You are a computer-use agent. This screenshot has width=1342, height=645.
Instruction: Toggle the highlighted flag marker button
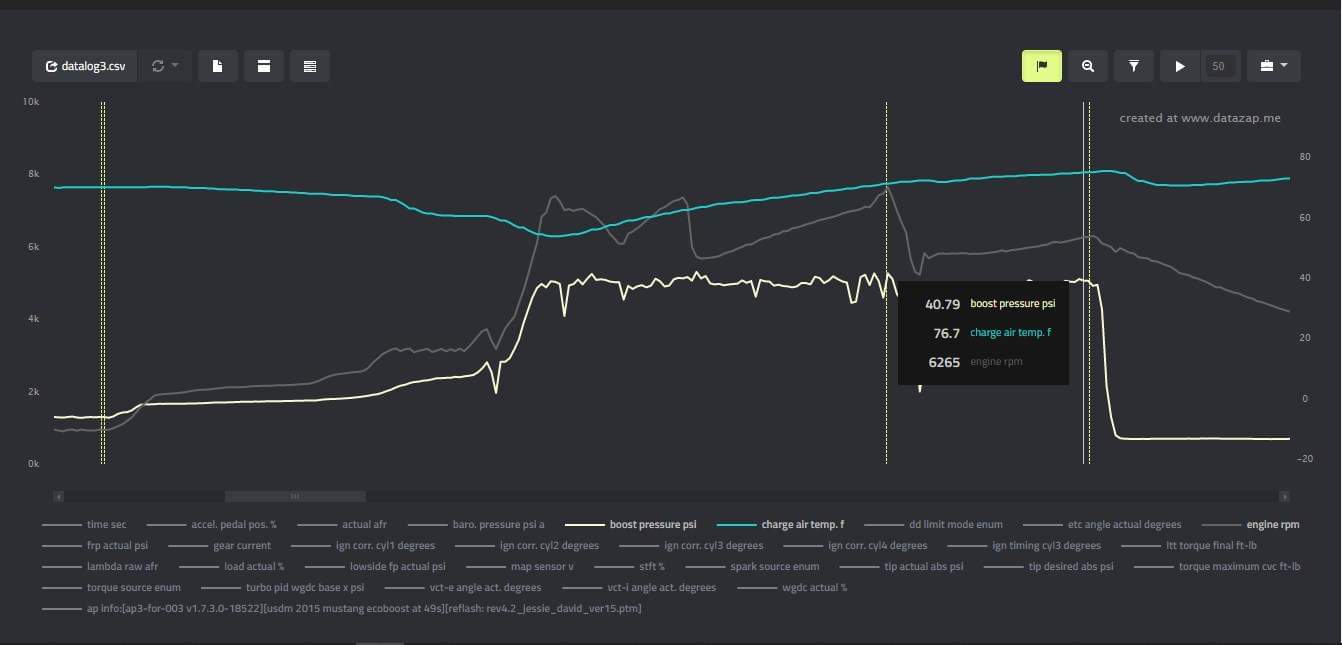coord(1041,66)
